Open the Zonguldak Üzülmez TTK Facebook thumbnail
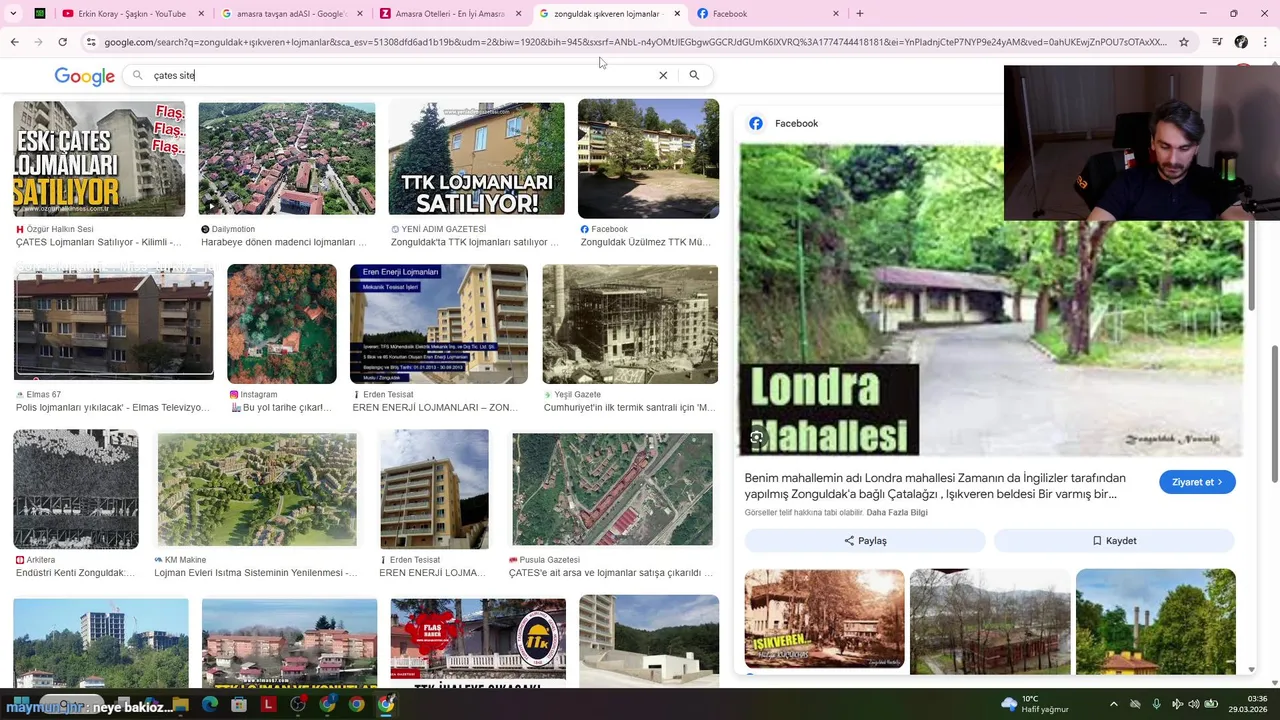Screen dimensions: 1280x720 pyautogui.click(x=648, y=158)
